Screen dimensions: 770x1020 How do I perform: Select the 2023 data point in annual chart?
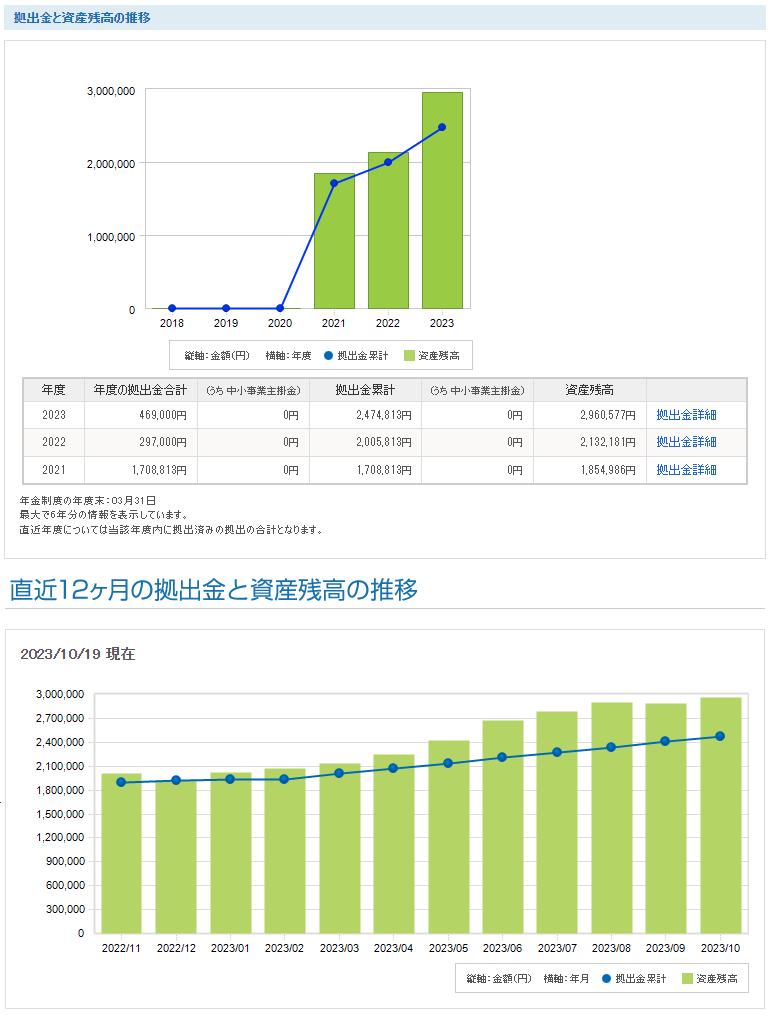[442, 127]
